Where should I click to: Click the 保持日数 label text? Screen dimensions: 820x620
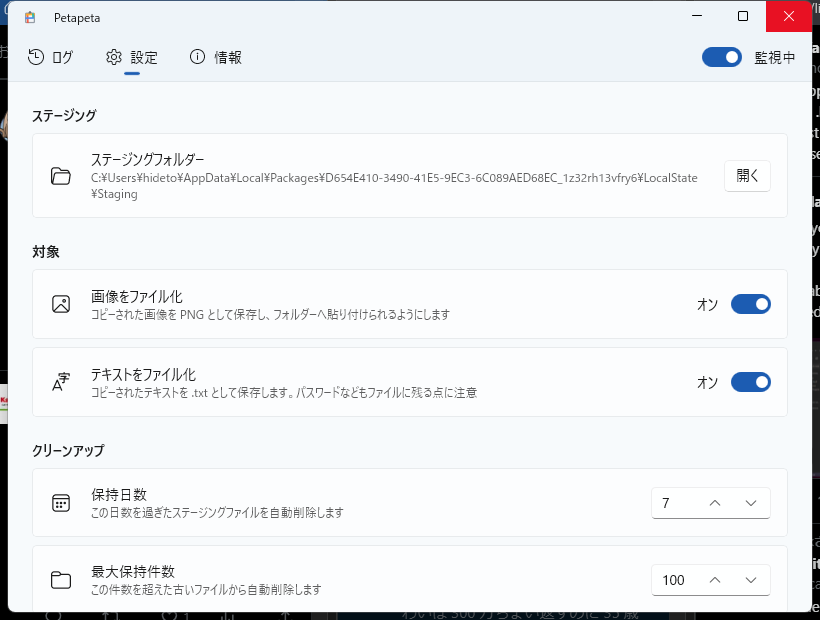click(119, 495)
